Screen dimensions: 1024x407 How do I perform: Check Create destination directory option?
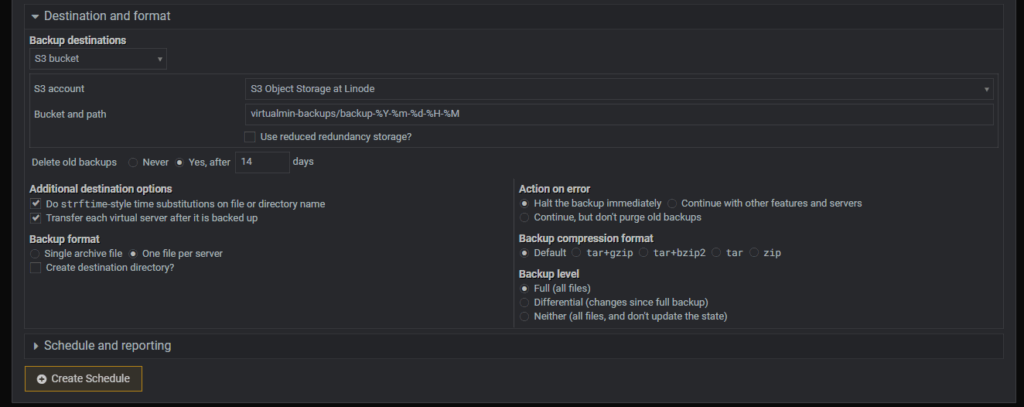36,268
